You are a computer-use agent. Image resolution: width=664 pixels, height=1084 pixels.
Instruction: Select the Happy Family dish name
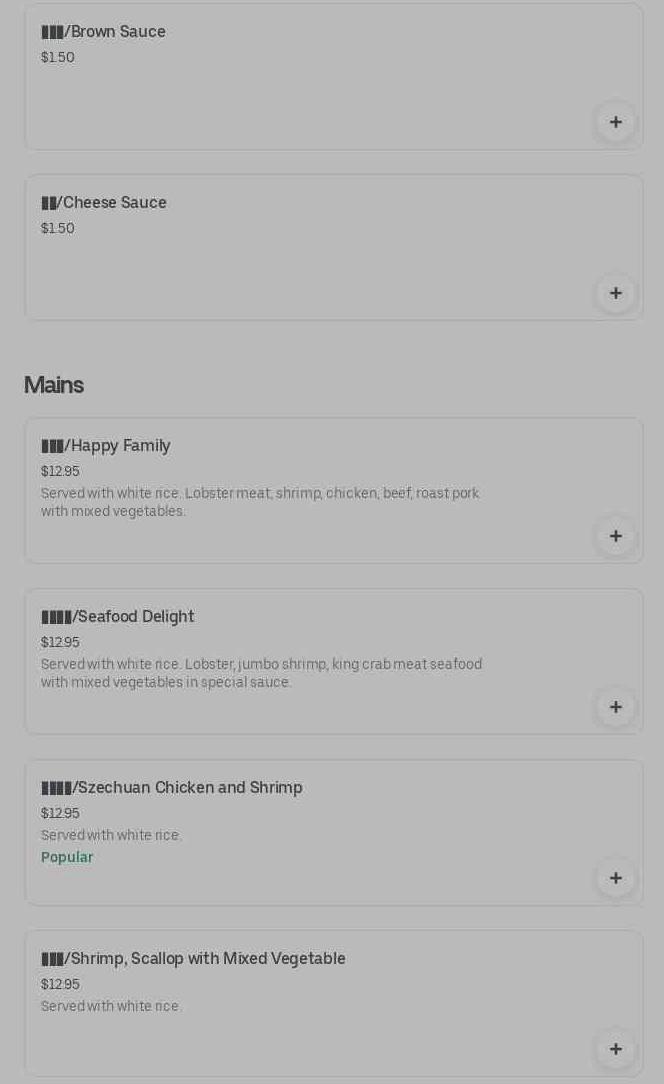[106, 446]
